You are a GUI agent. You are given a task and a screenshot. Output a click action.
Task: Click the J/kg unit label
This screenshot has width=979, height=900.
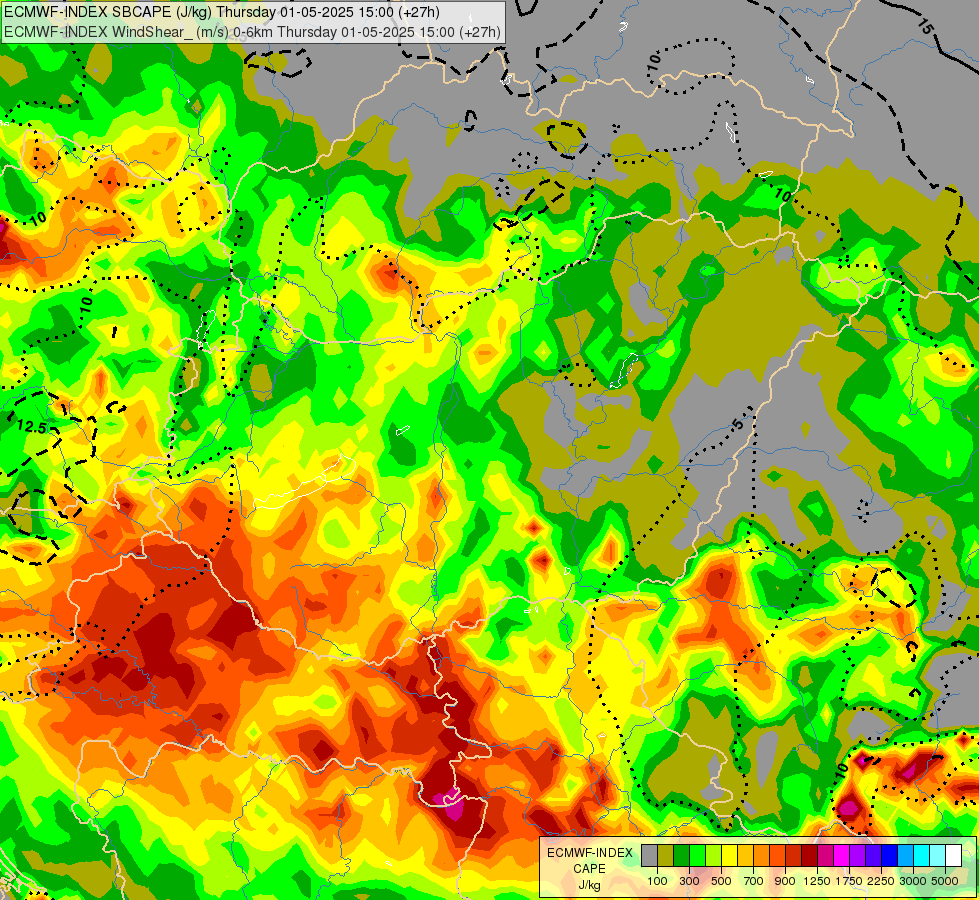click(589, 885)
